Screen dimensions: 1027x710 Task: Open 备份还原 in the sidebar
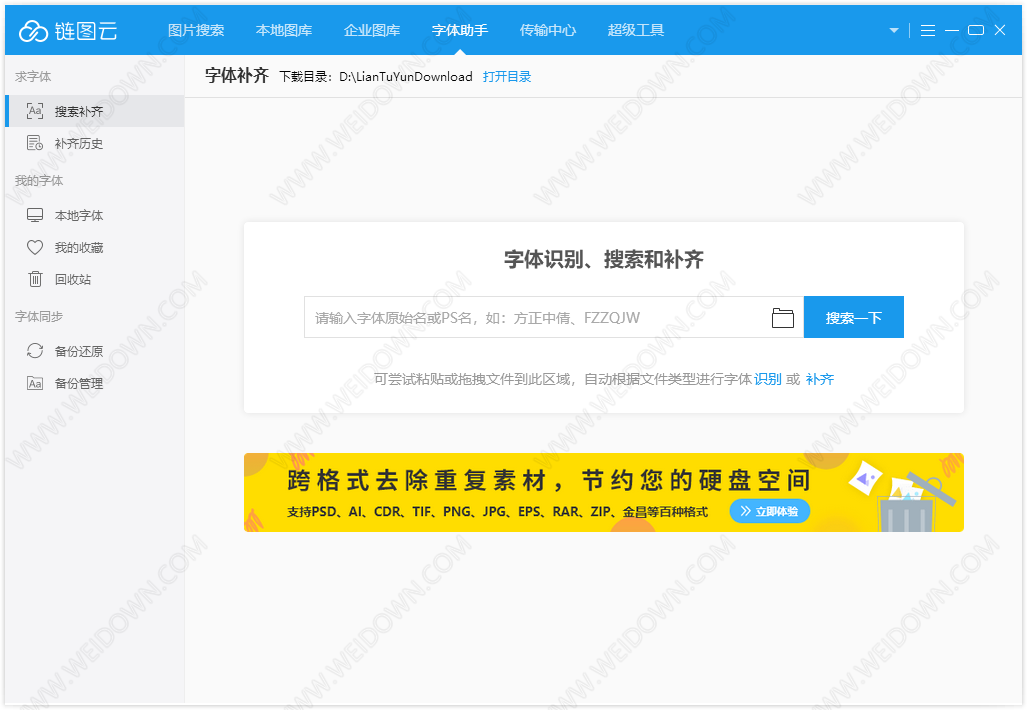94,351
